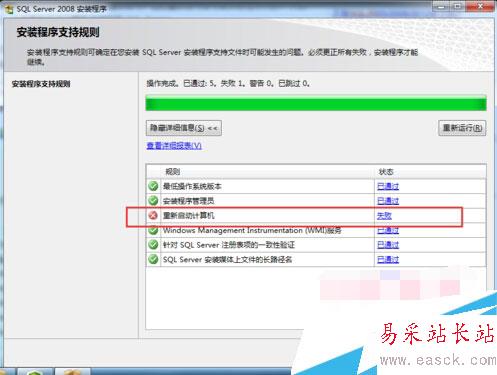Open the 失败 status link for 重新启动计算机
This screenshot has width=497, height=375.
pyautogui.click(x=384, y=215)
